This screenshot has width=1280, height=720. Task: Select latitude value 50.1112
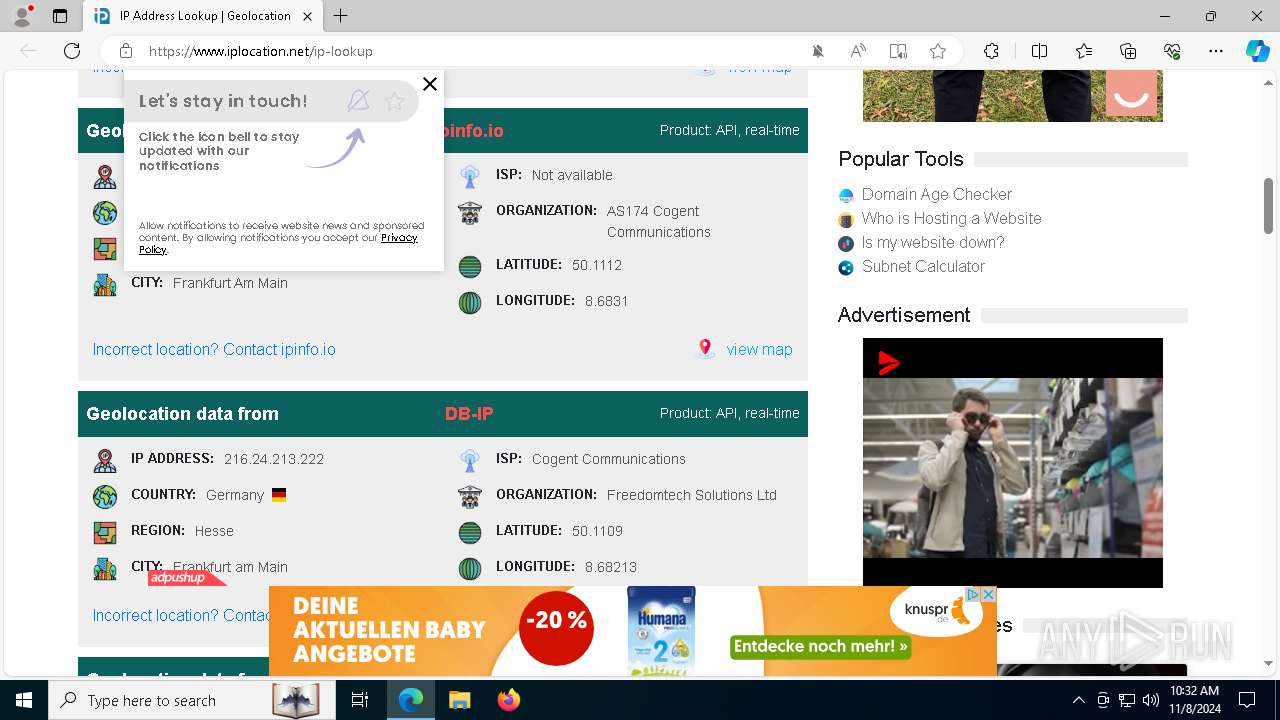(597, 265)
